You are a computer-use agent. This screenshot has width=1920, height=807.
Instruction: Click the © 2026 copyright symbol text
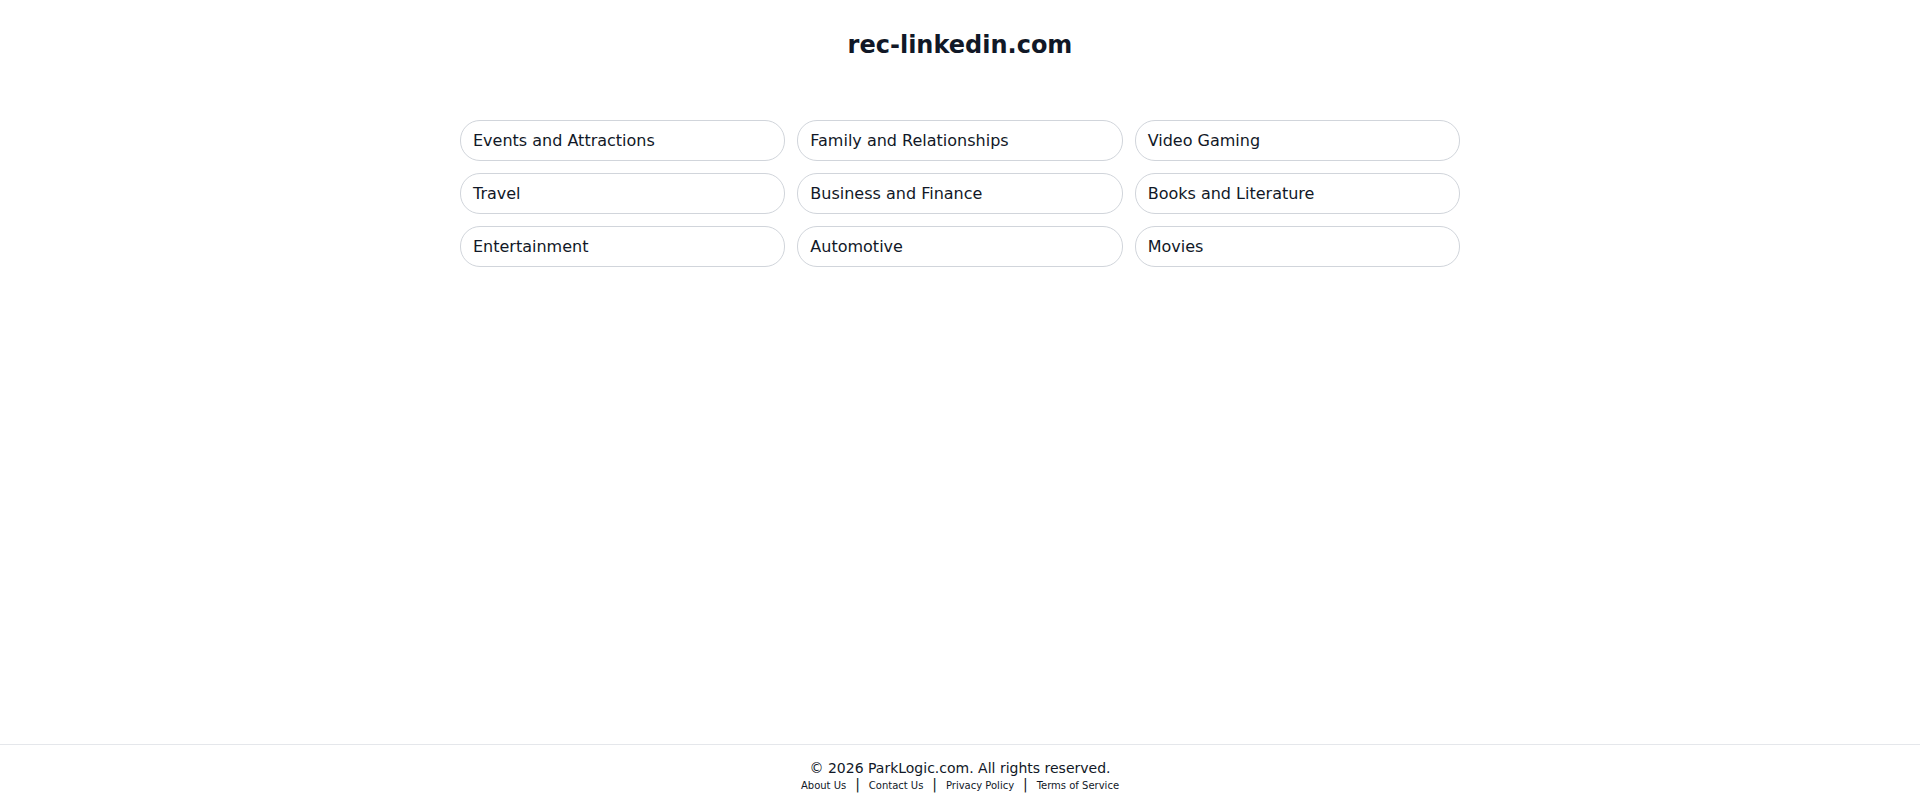coord(836,768)
